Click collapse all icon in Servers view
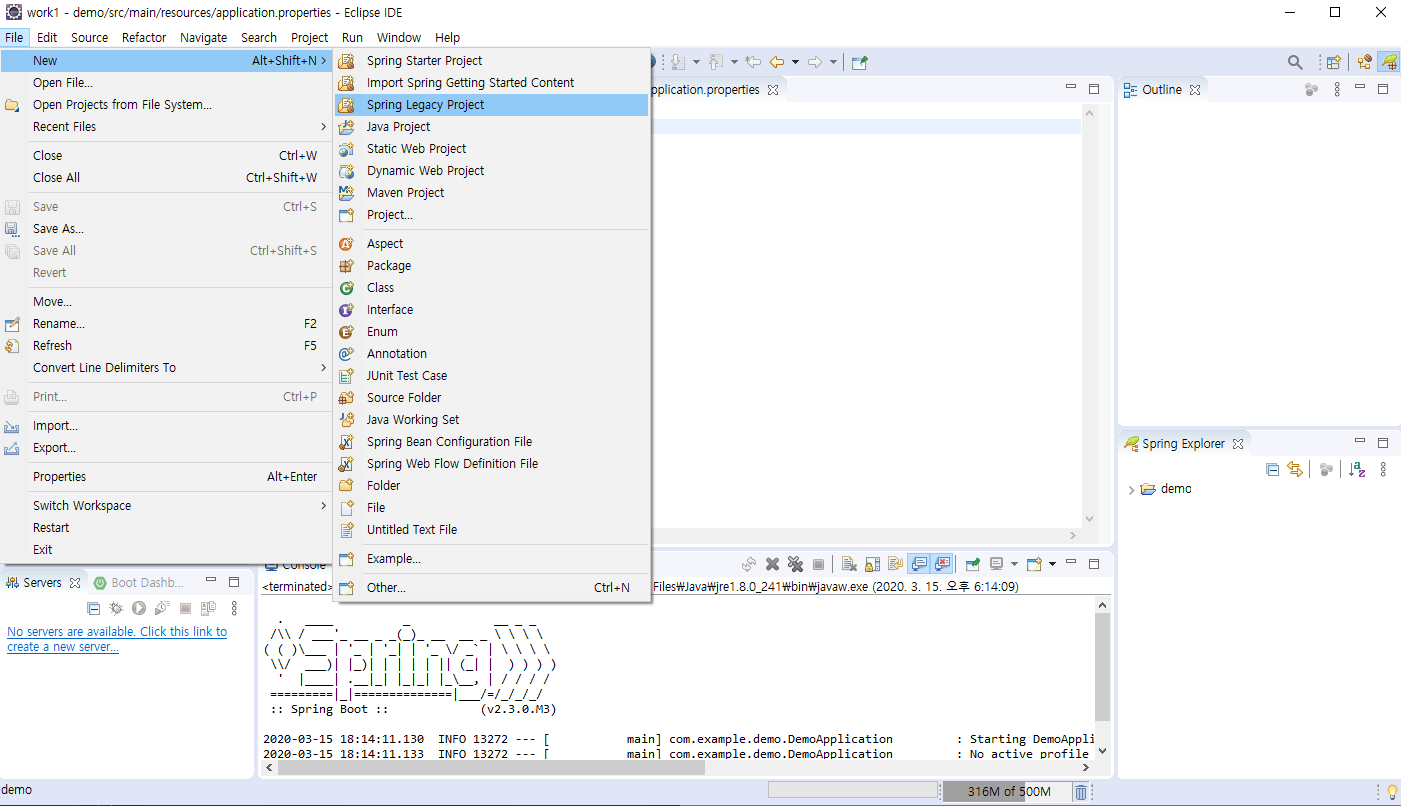 tap(93, 608)
